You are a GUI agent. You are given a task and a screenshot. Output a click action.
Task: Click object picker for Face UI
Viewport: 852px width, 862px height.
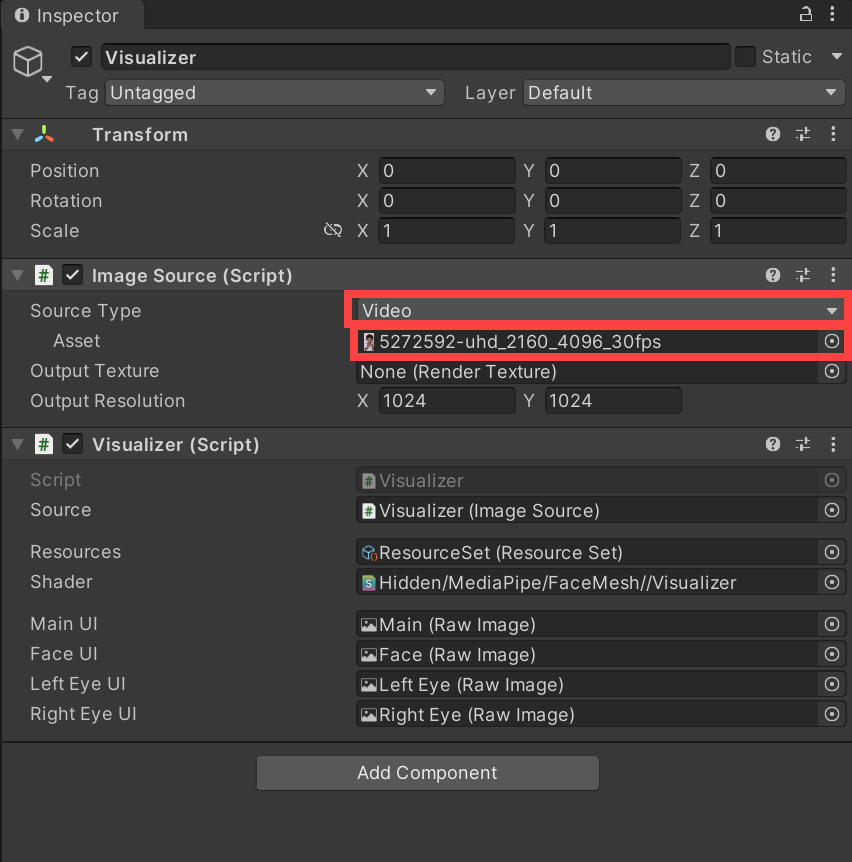(x=832, y=655)
